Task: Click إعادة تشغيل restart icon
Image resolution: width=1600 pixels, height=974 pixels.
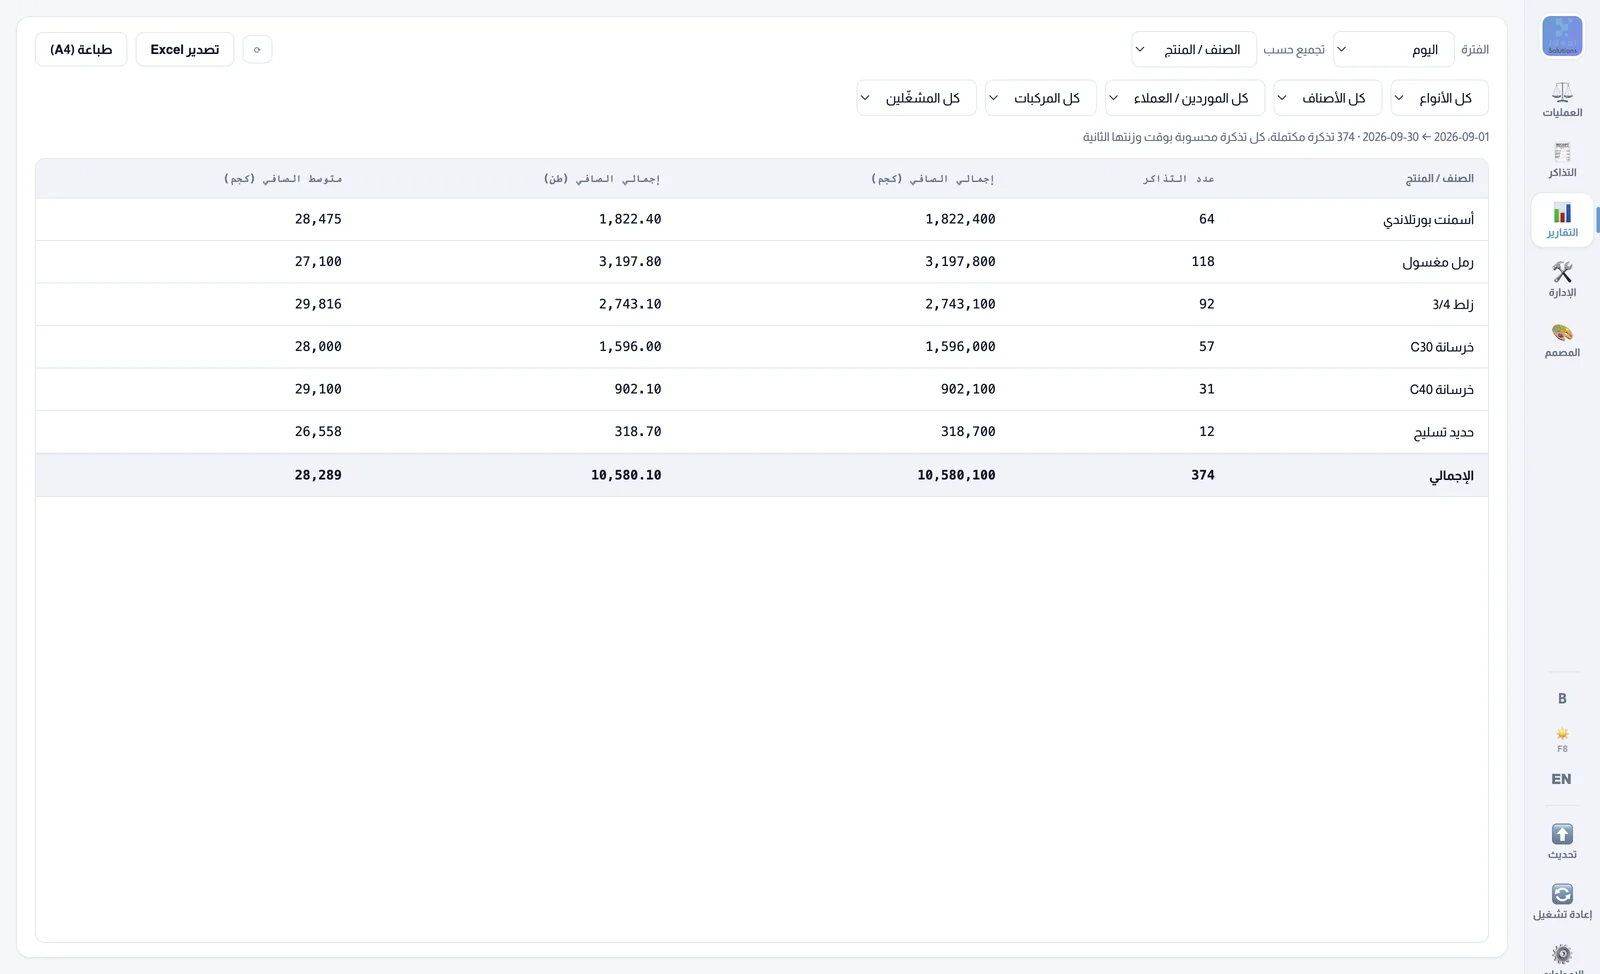Action: pyautogui.click(x=1562, y=901)
